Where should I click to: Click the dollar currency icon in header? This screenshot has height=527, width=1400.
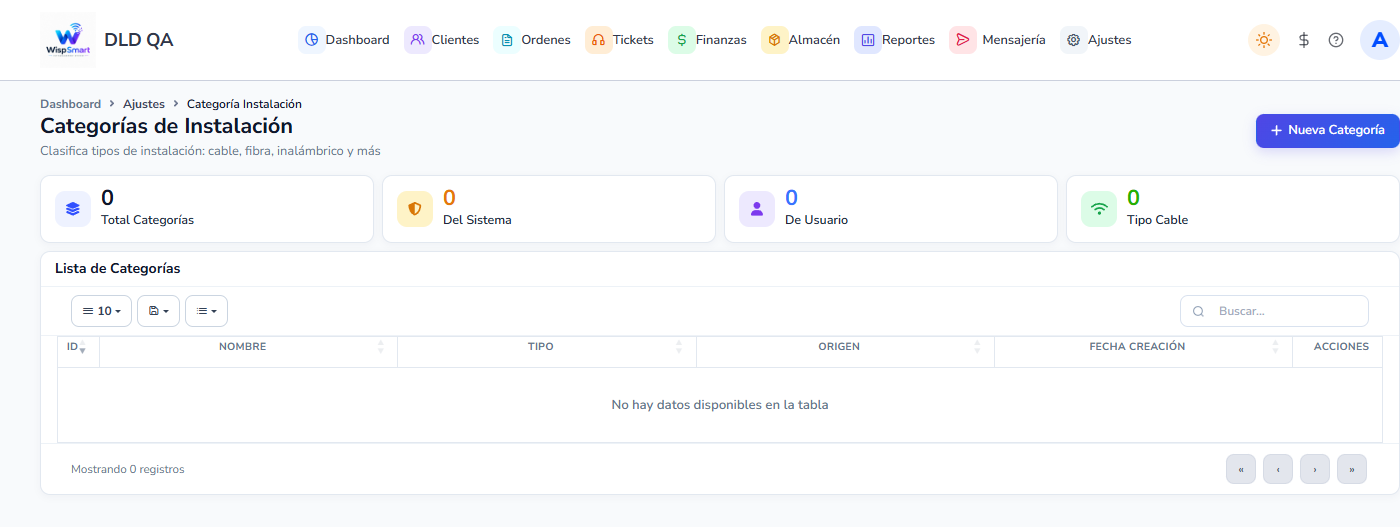[x=1304, y=40]
